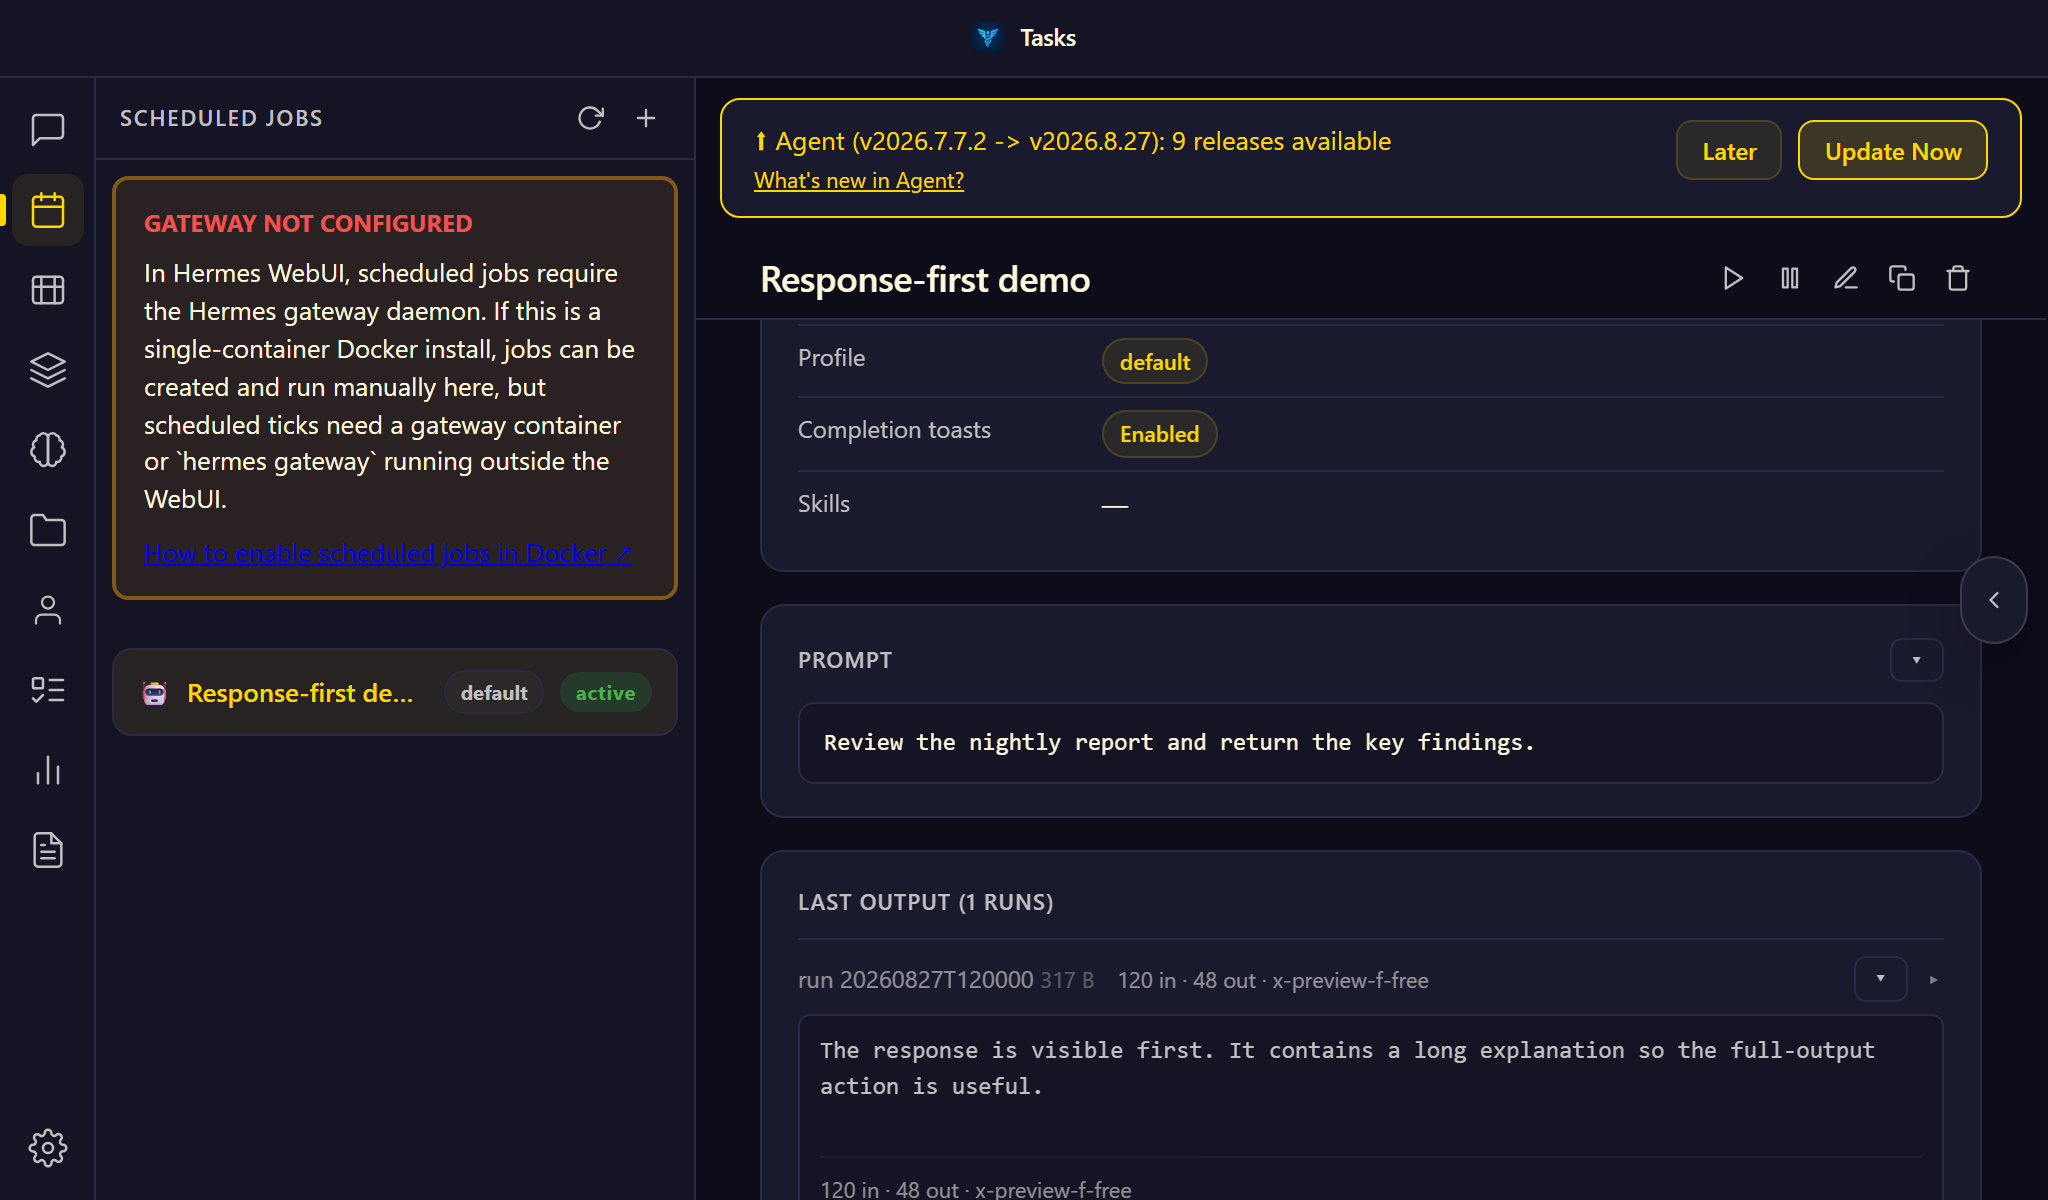
Task: Pause the Response-first demo job
Action: point(1790,278)
